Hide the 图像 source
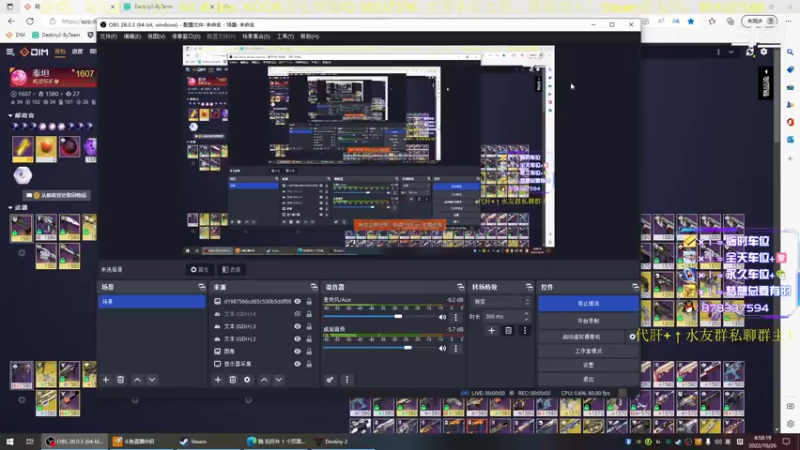This screenshot has height=450, width=800. 297,352
